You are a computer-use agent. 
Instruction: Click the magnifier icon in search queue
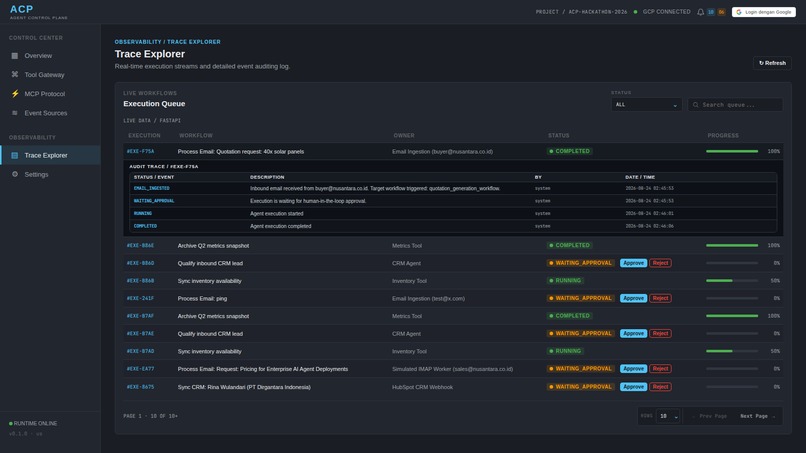point(695,105)
